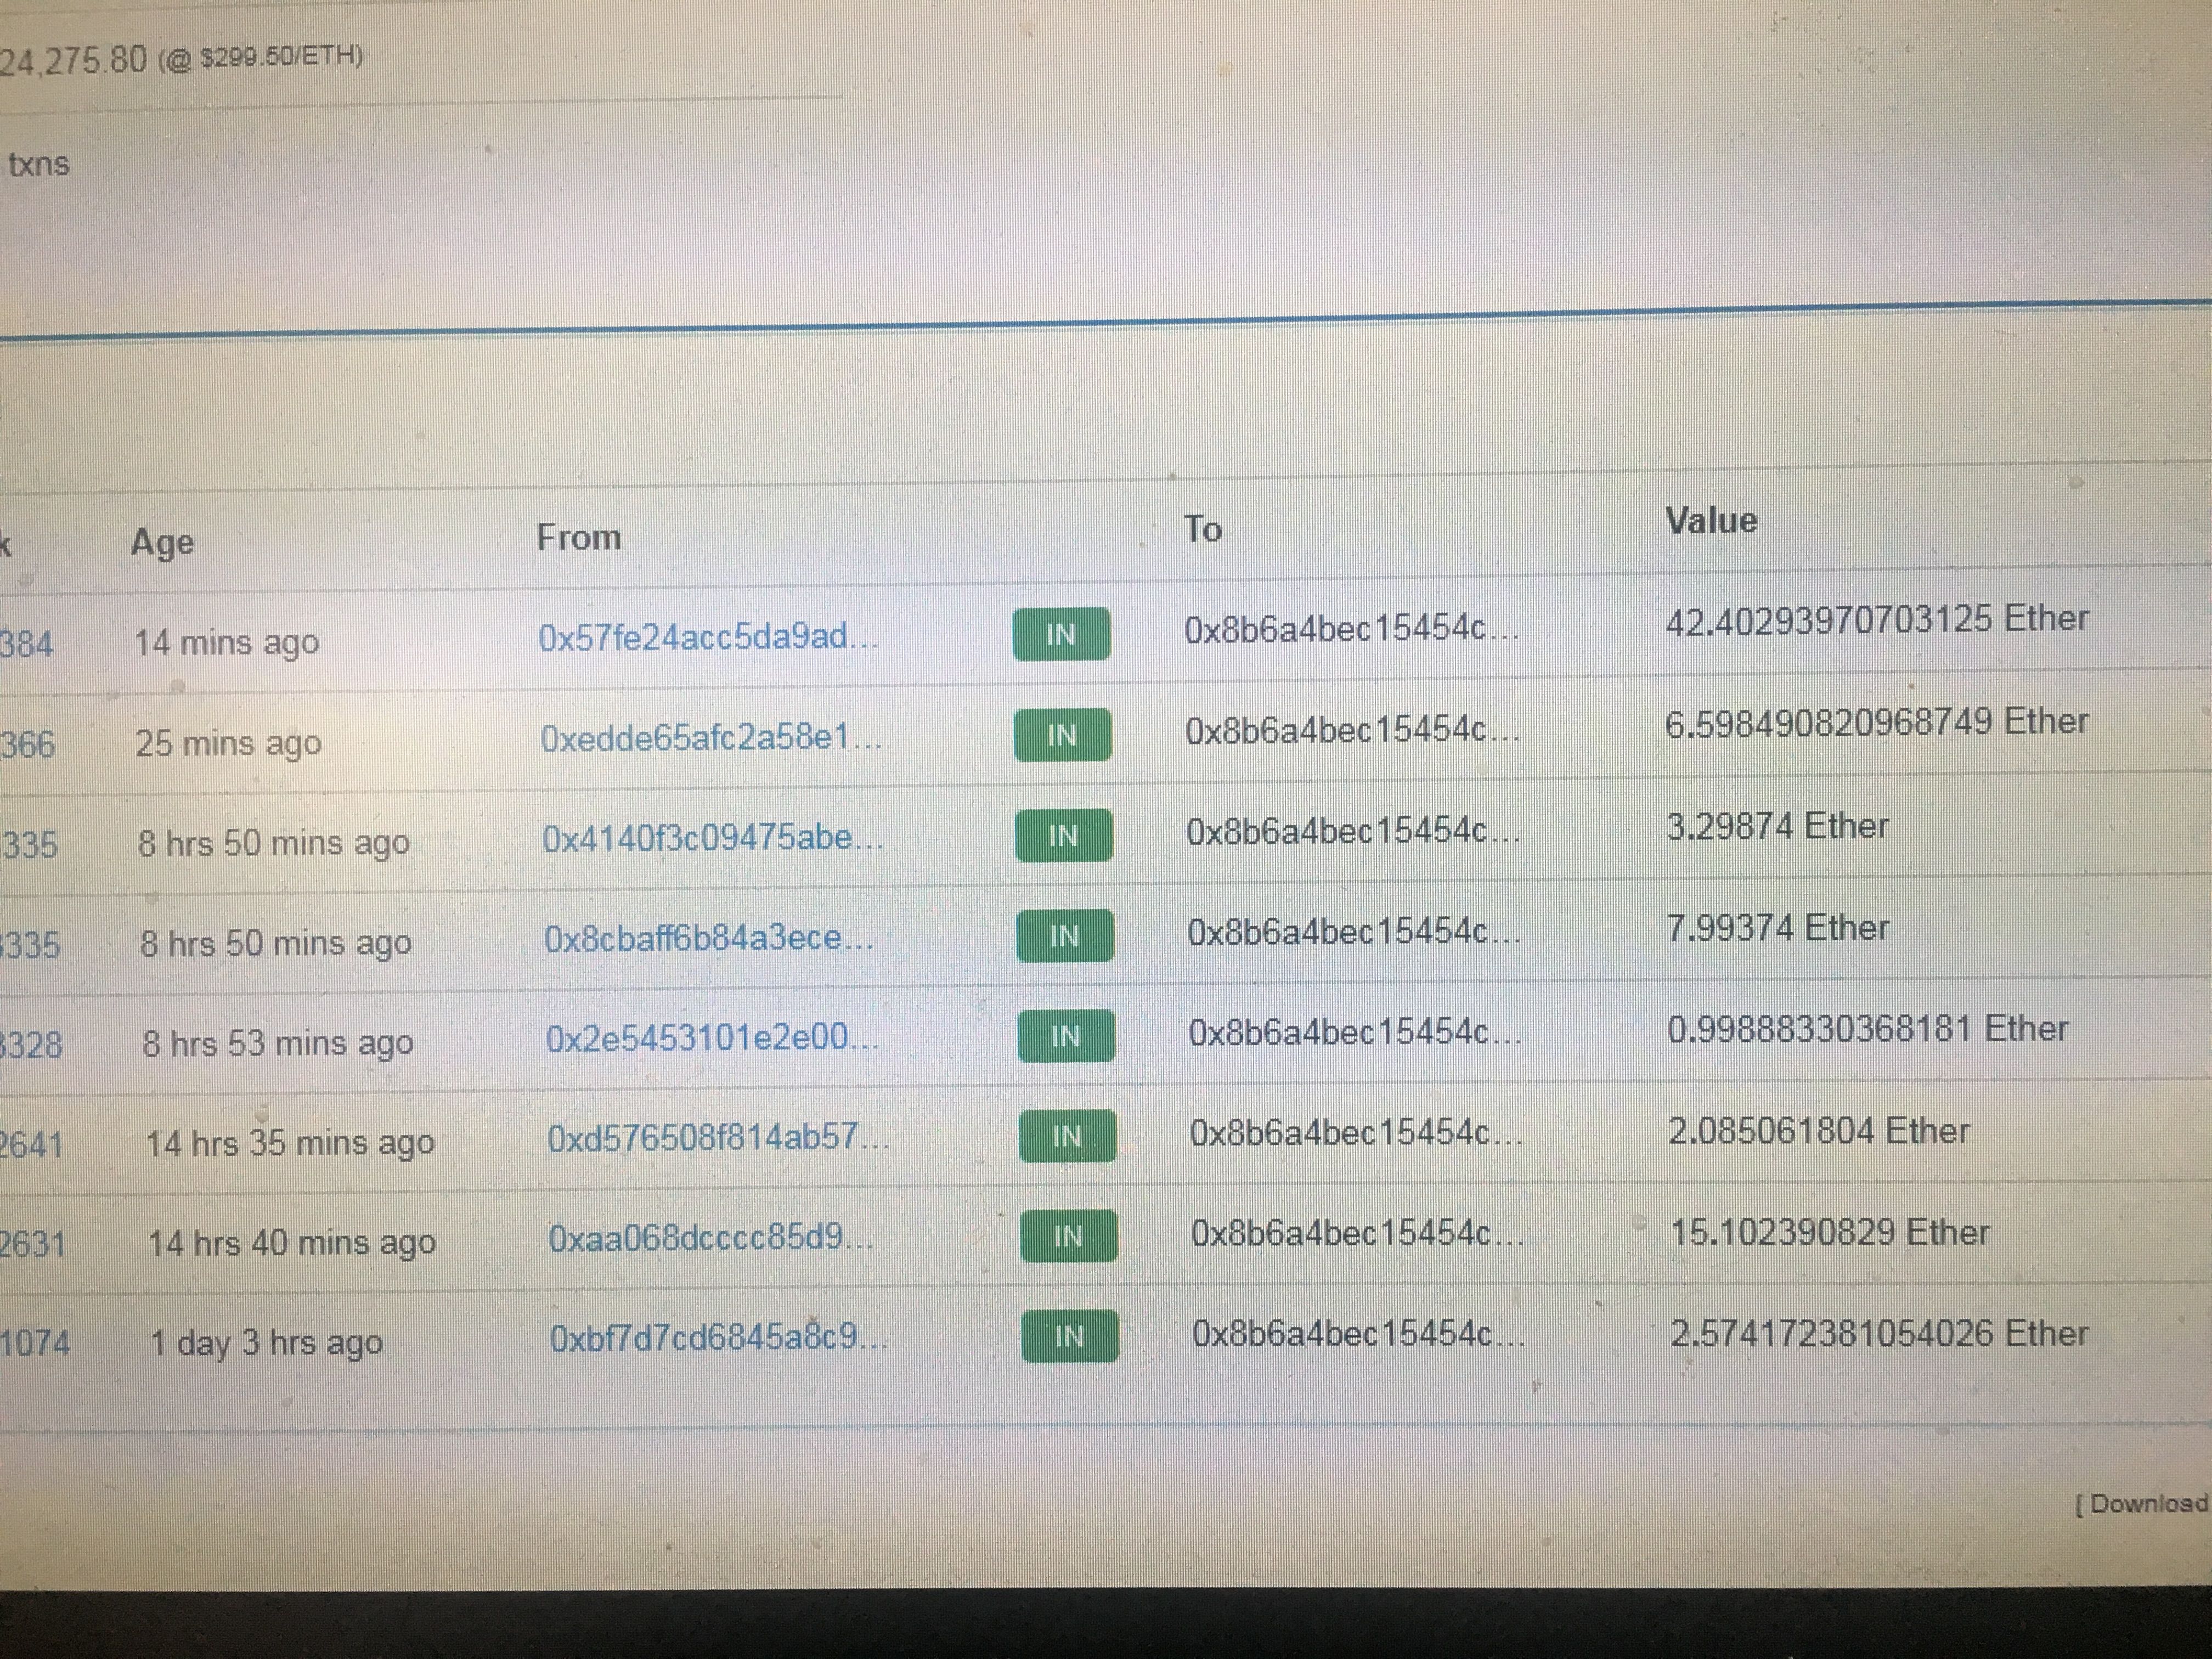Open sender address 0x2e5453101e2e00...
The width and height of the screenshot is (2212, 1659).
[x=712, y=1038]
